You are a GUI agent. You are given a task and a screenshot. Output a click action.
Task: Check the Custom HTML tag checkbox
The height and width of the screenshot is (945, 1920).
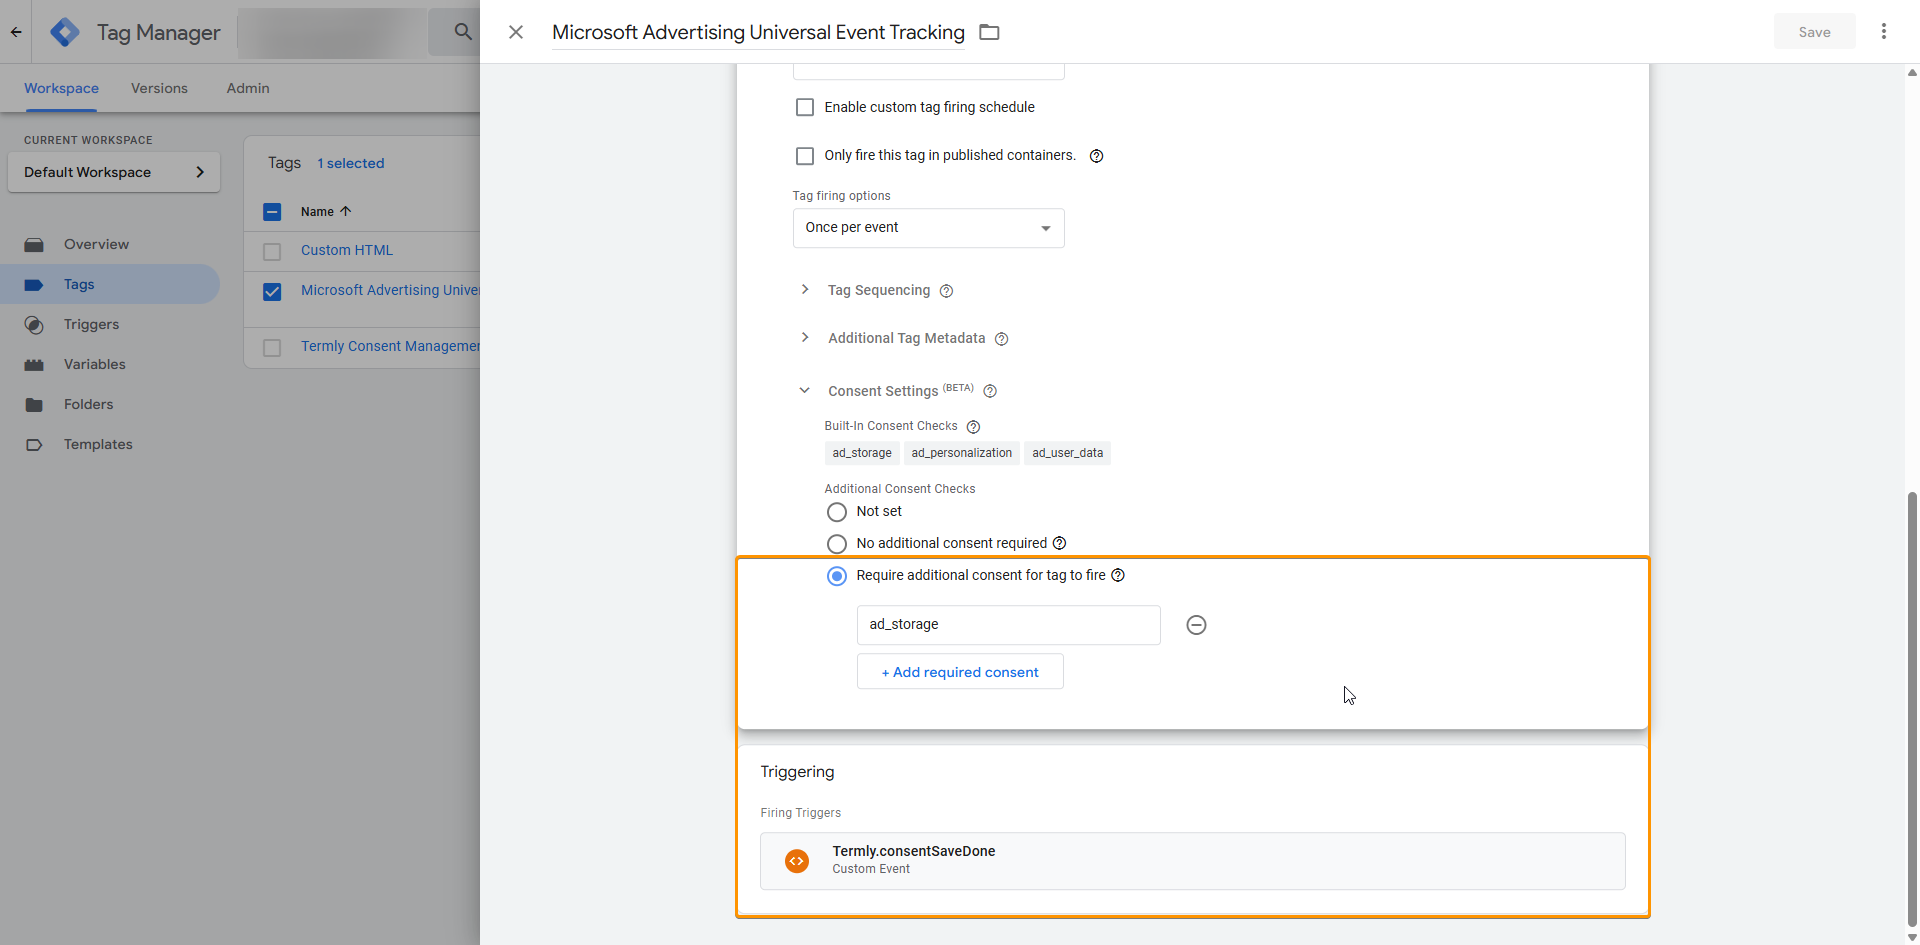point(272,251)
